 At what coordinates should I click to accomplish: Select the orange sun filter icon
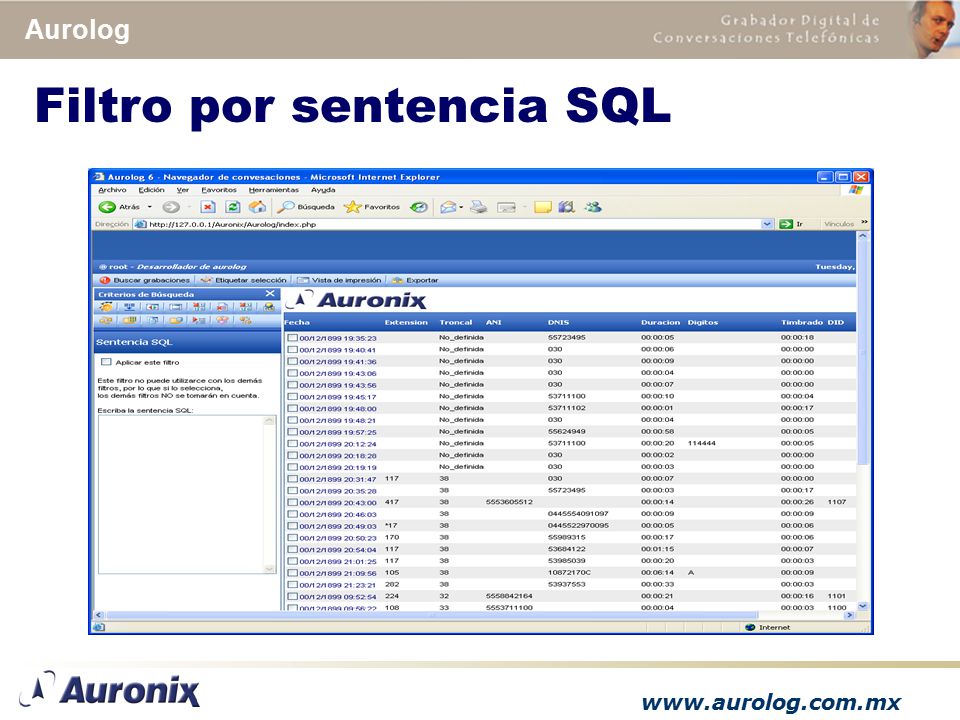pyautogui.click(x=107, y=307)
